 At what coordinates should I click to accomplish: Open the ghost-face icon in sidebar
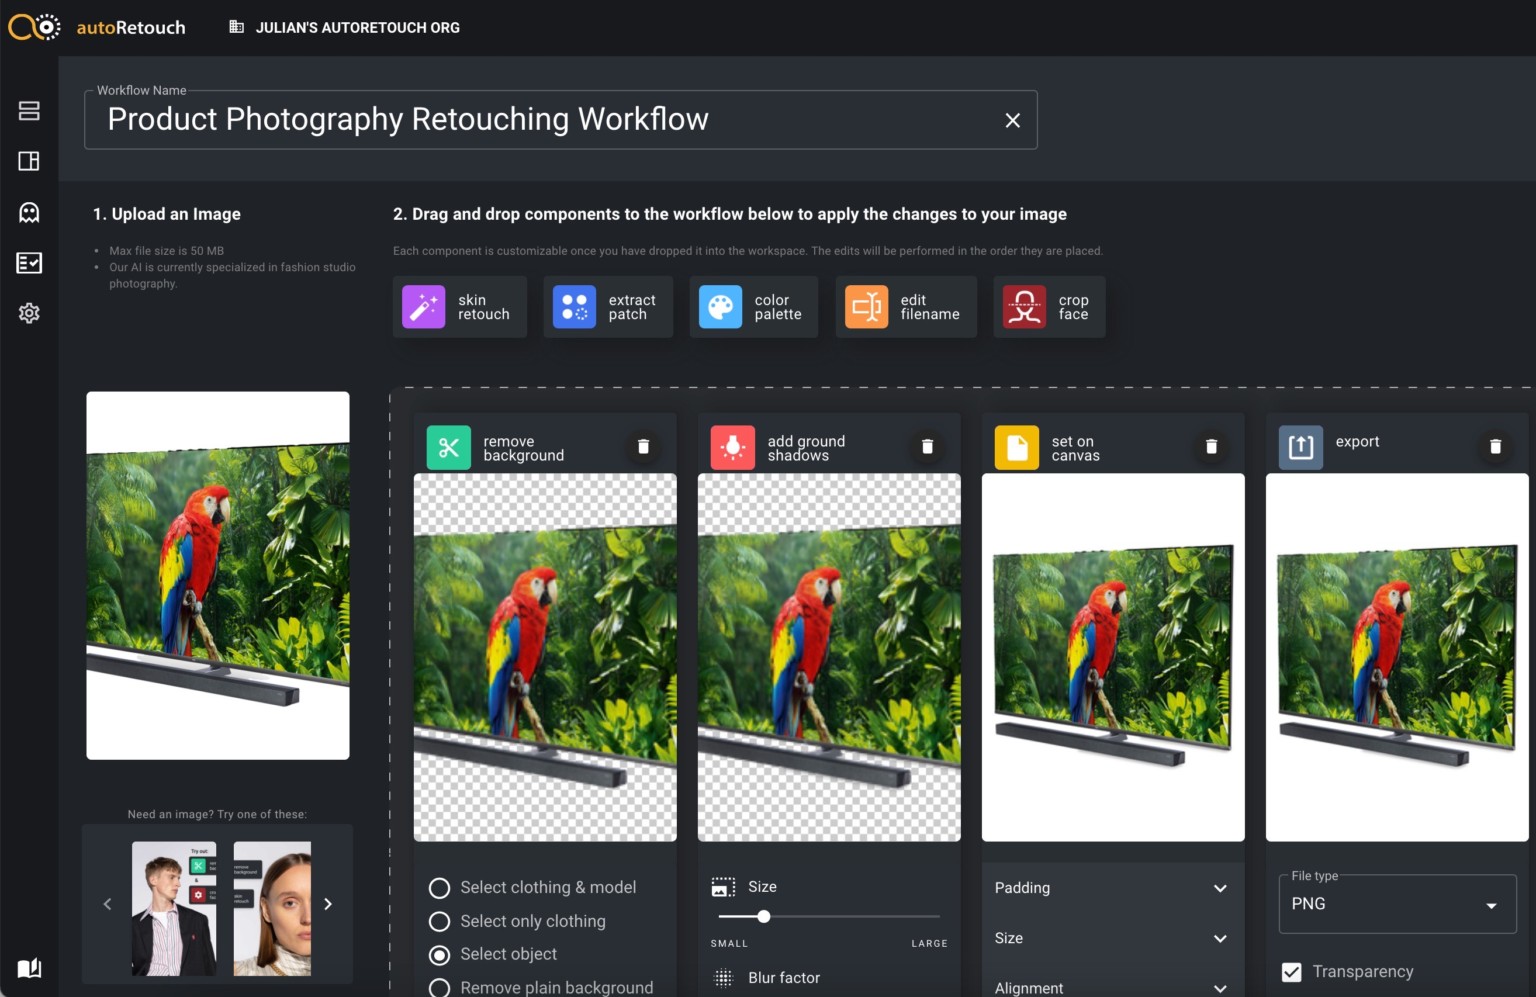point(29,212)
